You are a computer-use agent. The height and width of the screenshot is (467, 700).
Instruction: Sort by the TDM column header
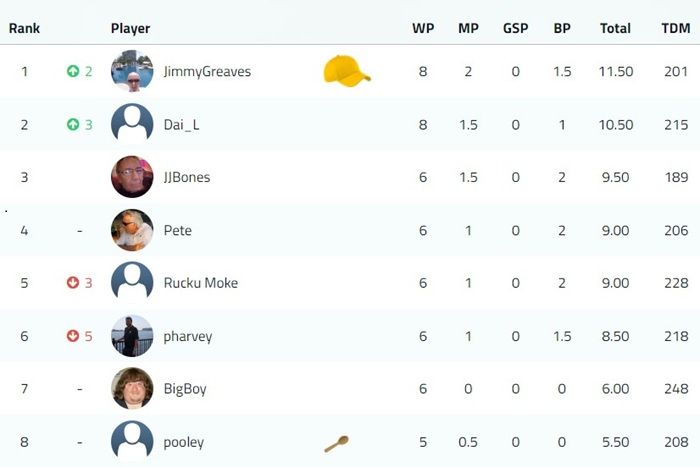[x=676, y=28]
